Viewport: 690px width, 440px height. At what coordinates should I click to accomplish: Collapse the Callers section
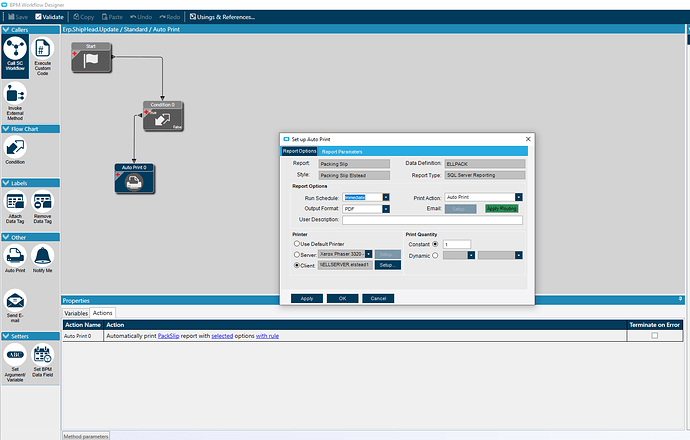point(6,29)
